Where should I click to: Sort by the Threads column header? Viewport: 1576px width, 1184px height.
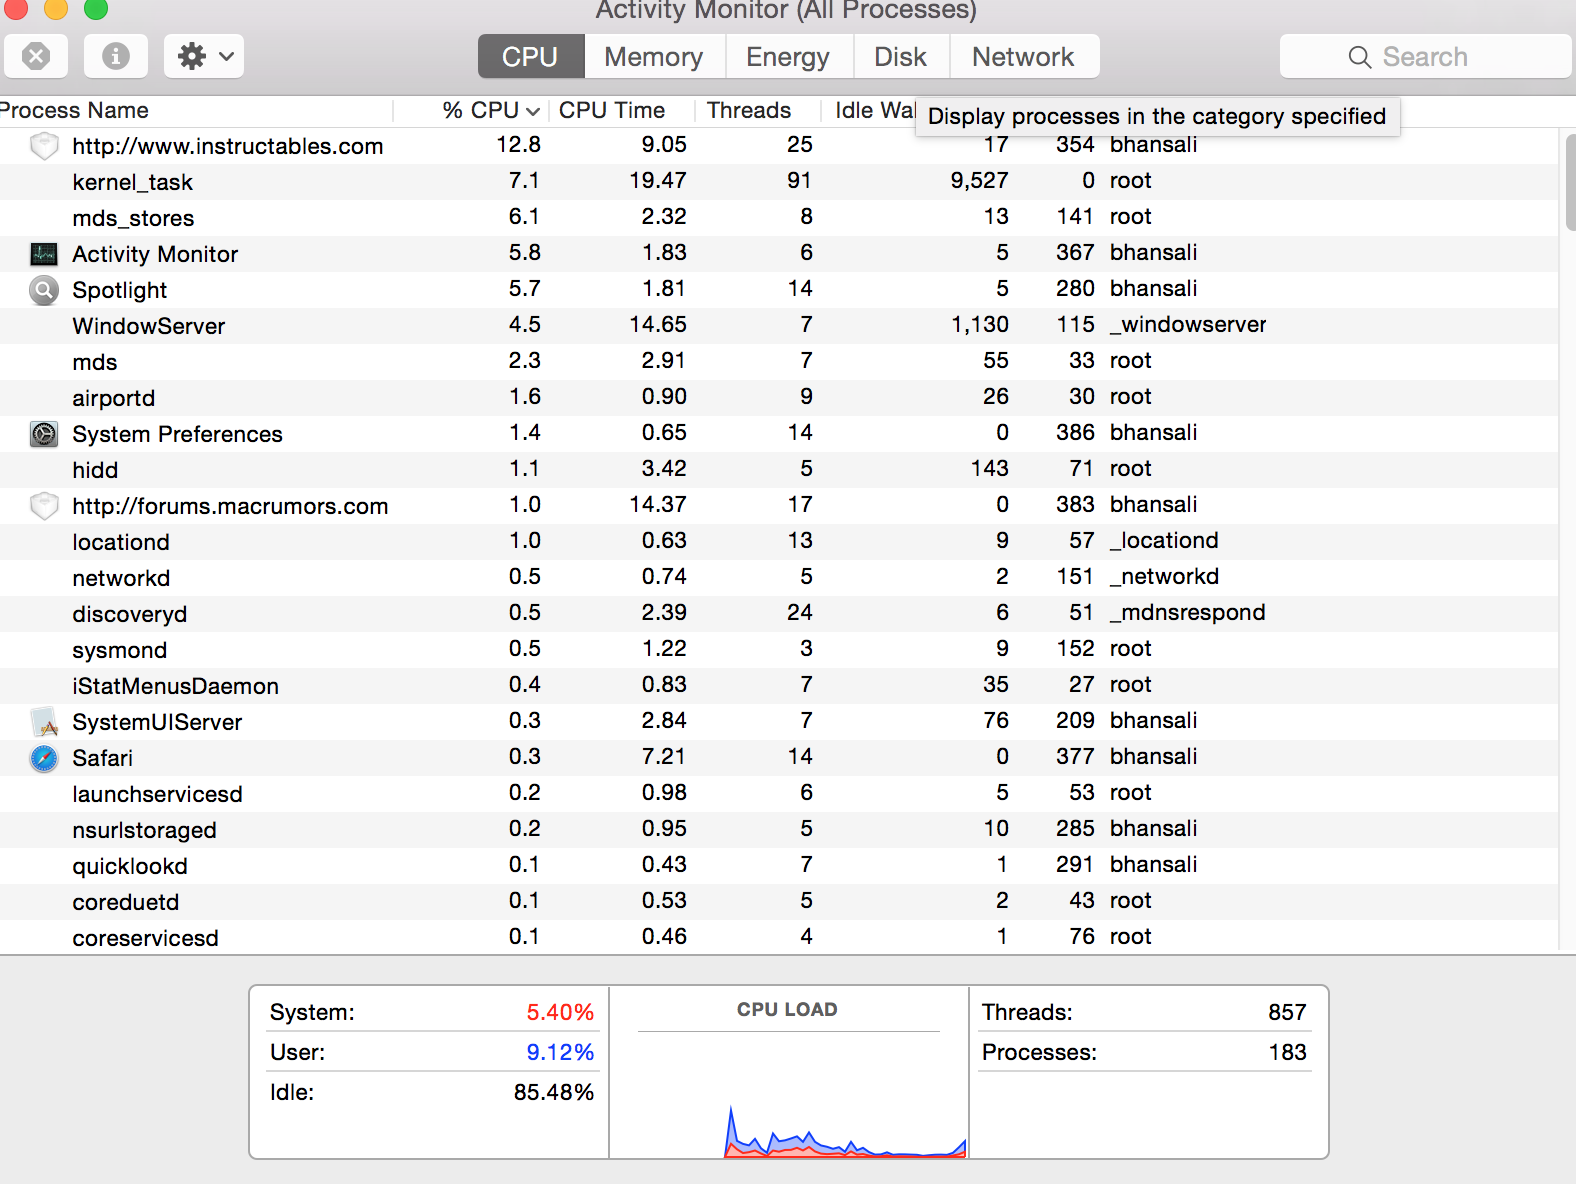(749, 110)
